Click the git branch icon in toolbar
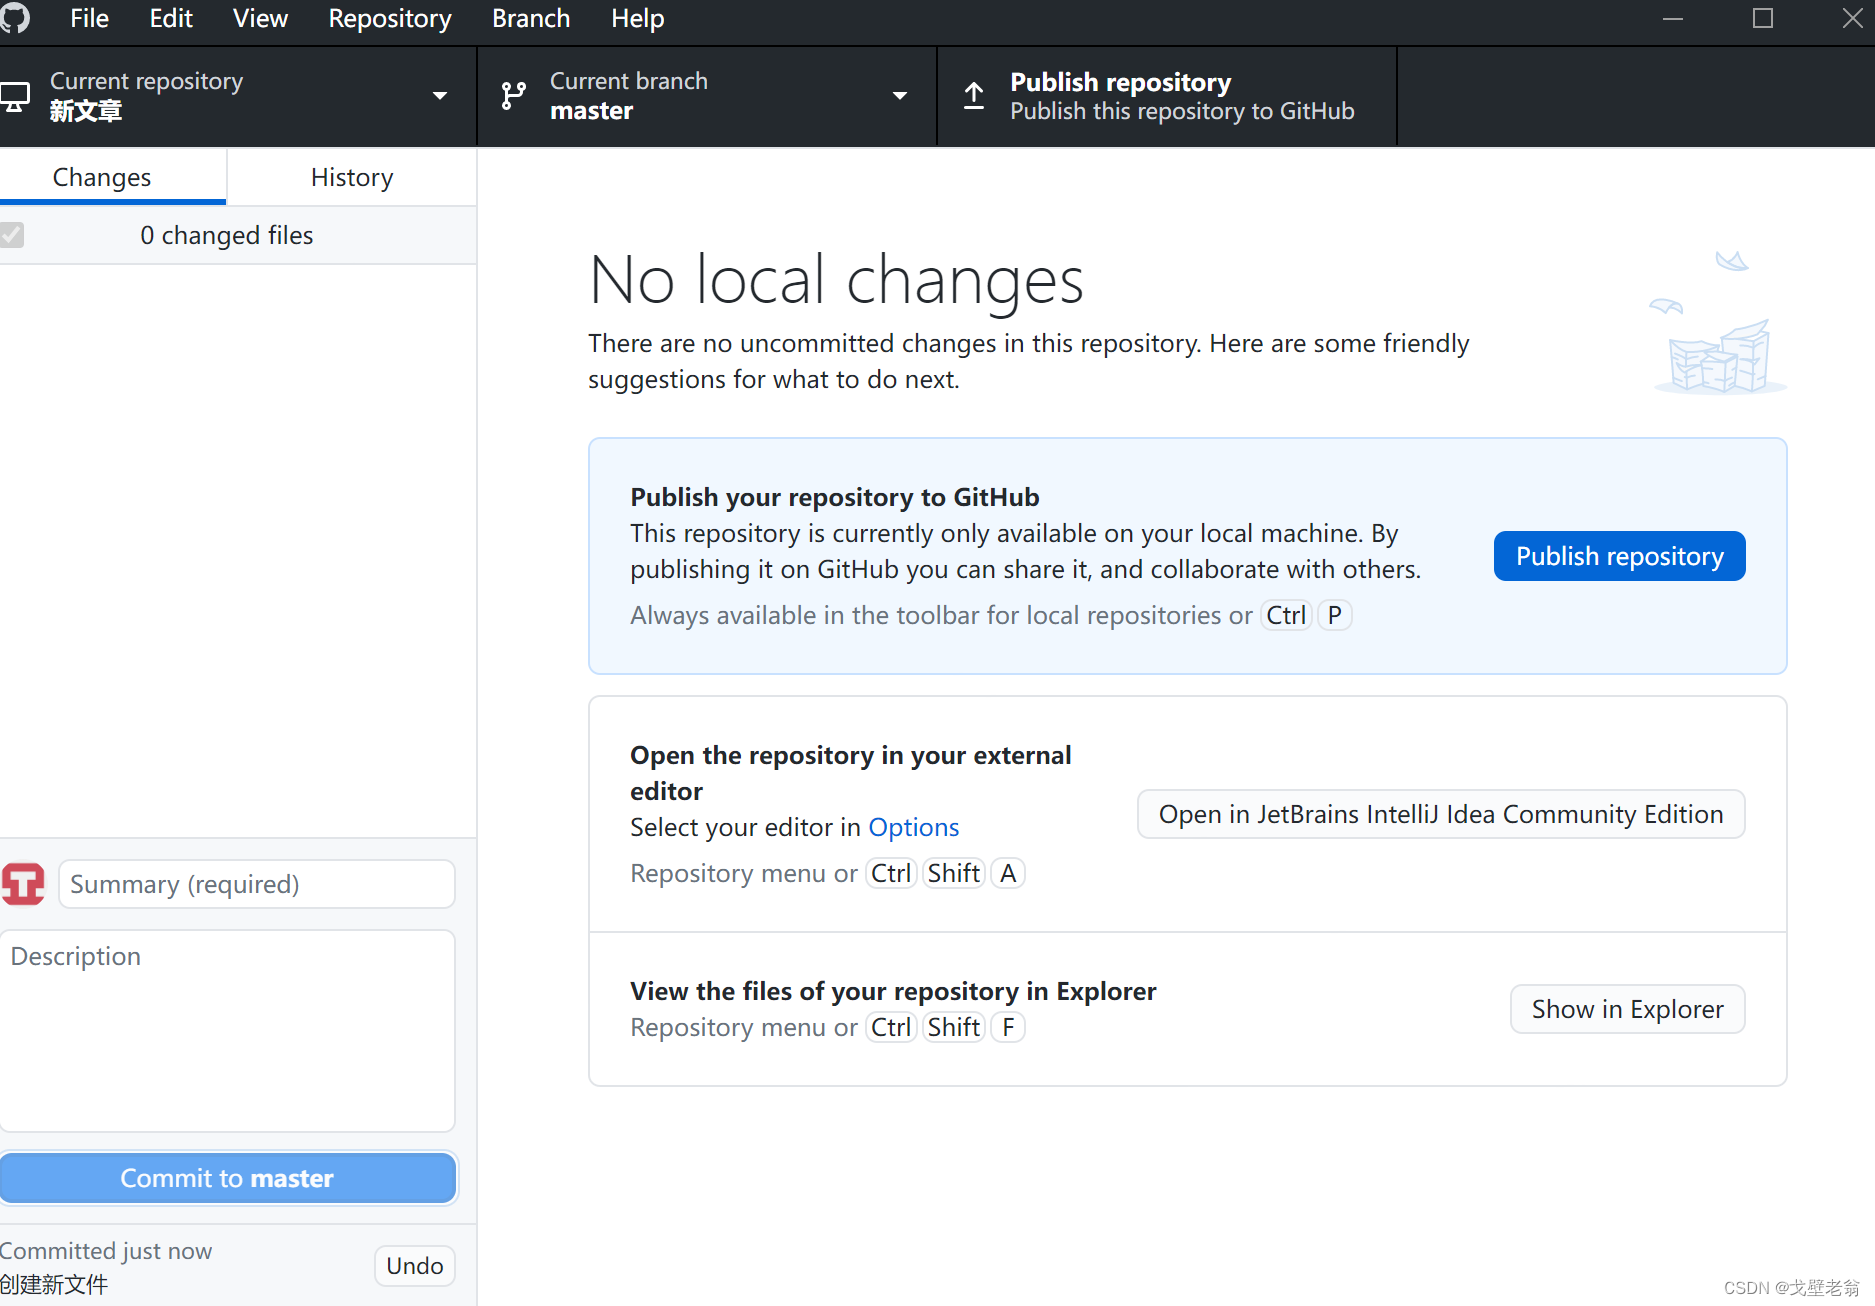 tap(513, 96)
